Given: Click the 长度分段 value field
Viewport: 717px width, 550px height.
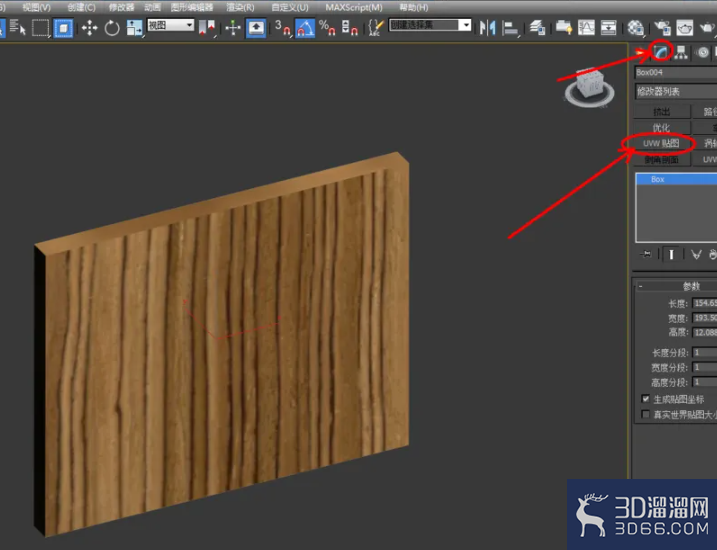Looking at the screenshot, I should coord(705,352).
